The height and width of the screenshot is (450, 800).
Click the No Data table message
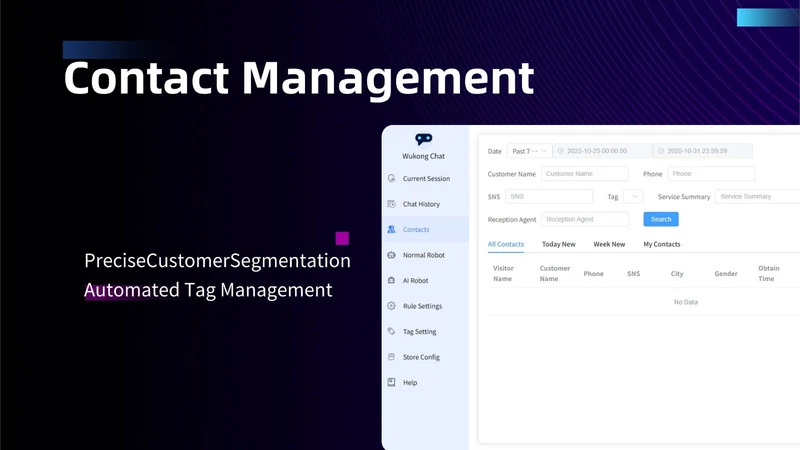(x=686, y=302)
